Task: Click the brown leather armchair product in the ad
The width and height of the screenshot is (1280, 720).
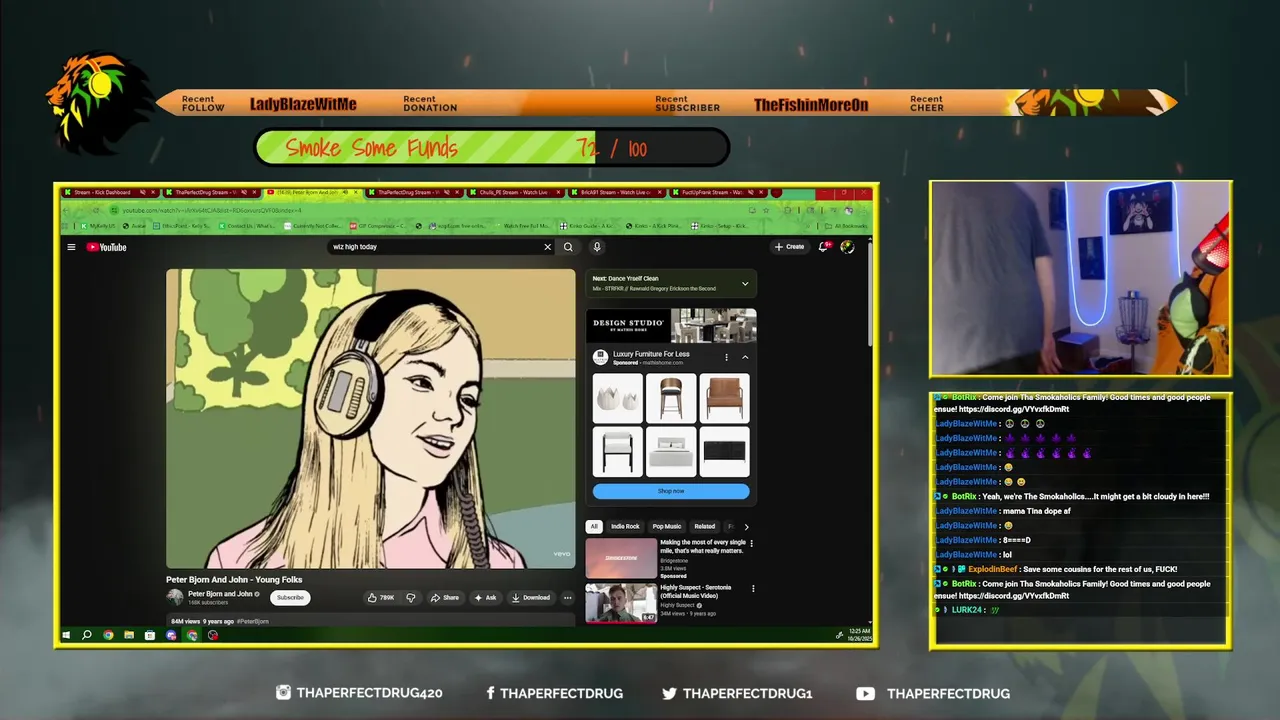Action: point(724,398)
